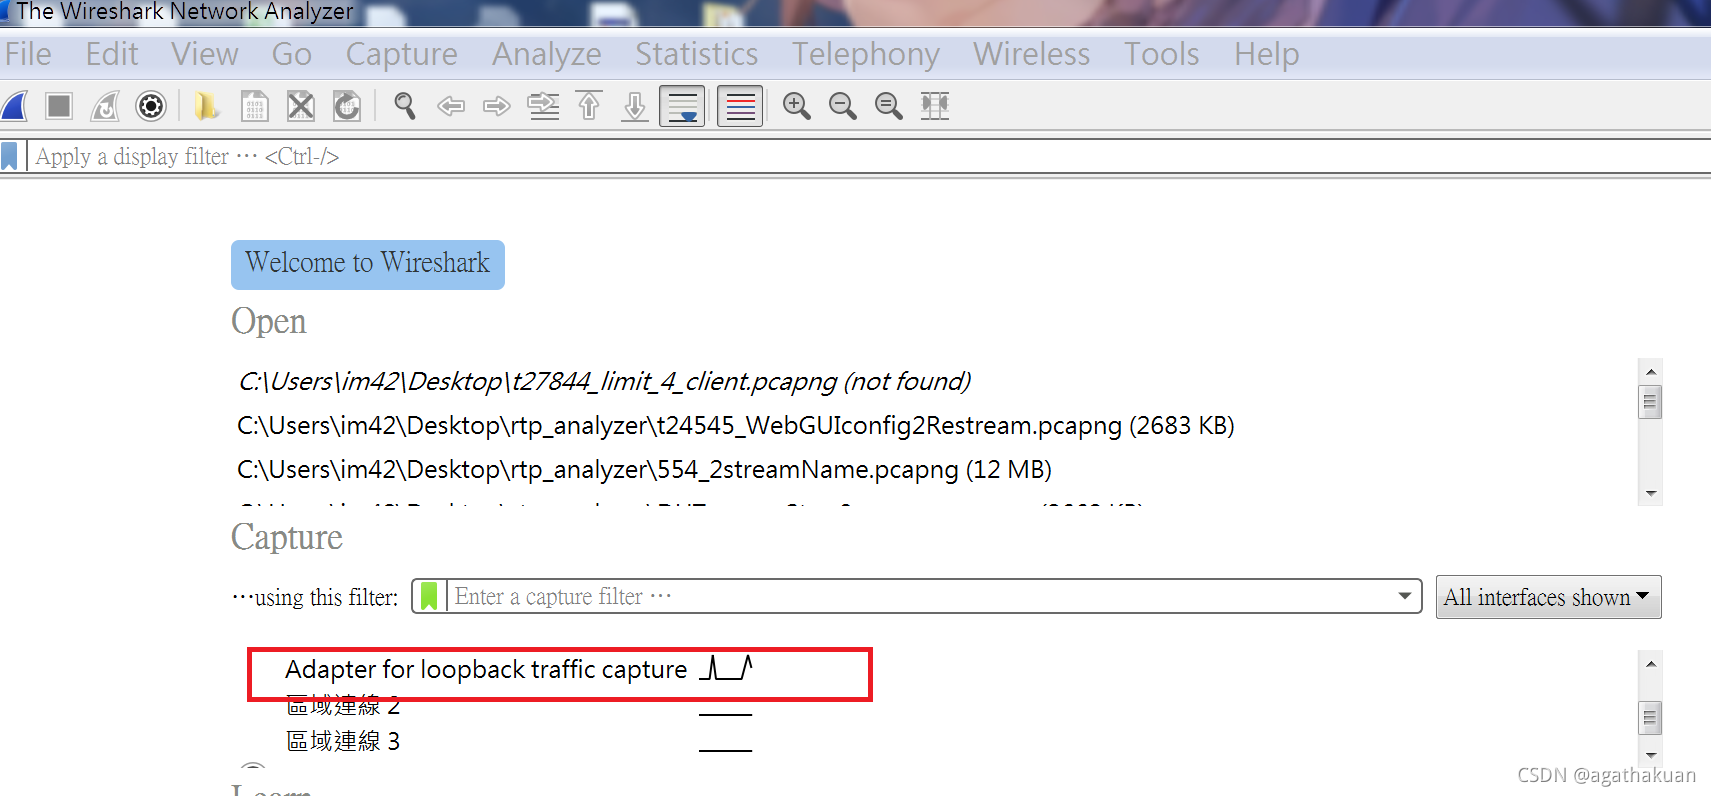
Task: Open the Analyze menu
Action: coord(547,54)
